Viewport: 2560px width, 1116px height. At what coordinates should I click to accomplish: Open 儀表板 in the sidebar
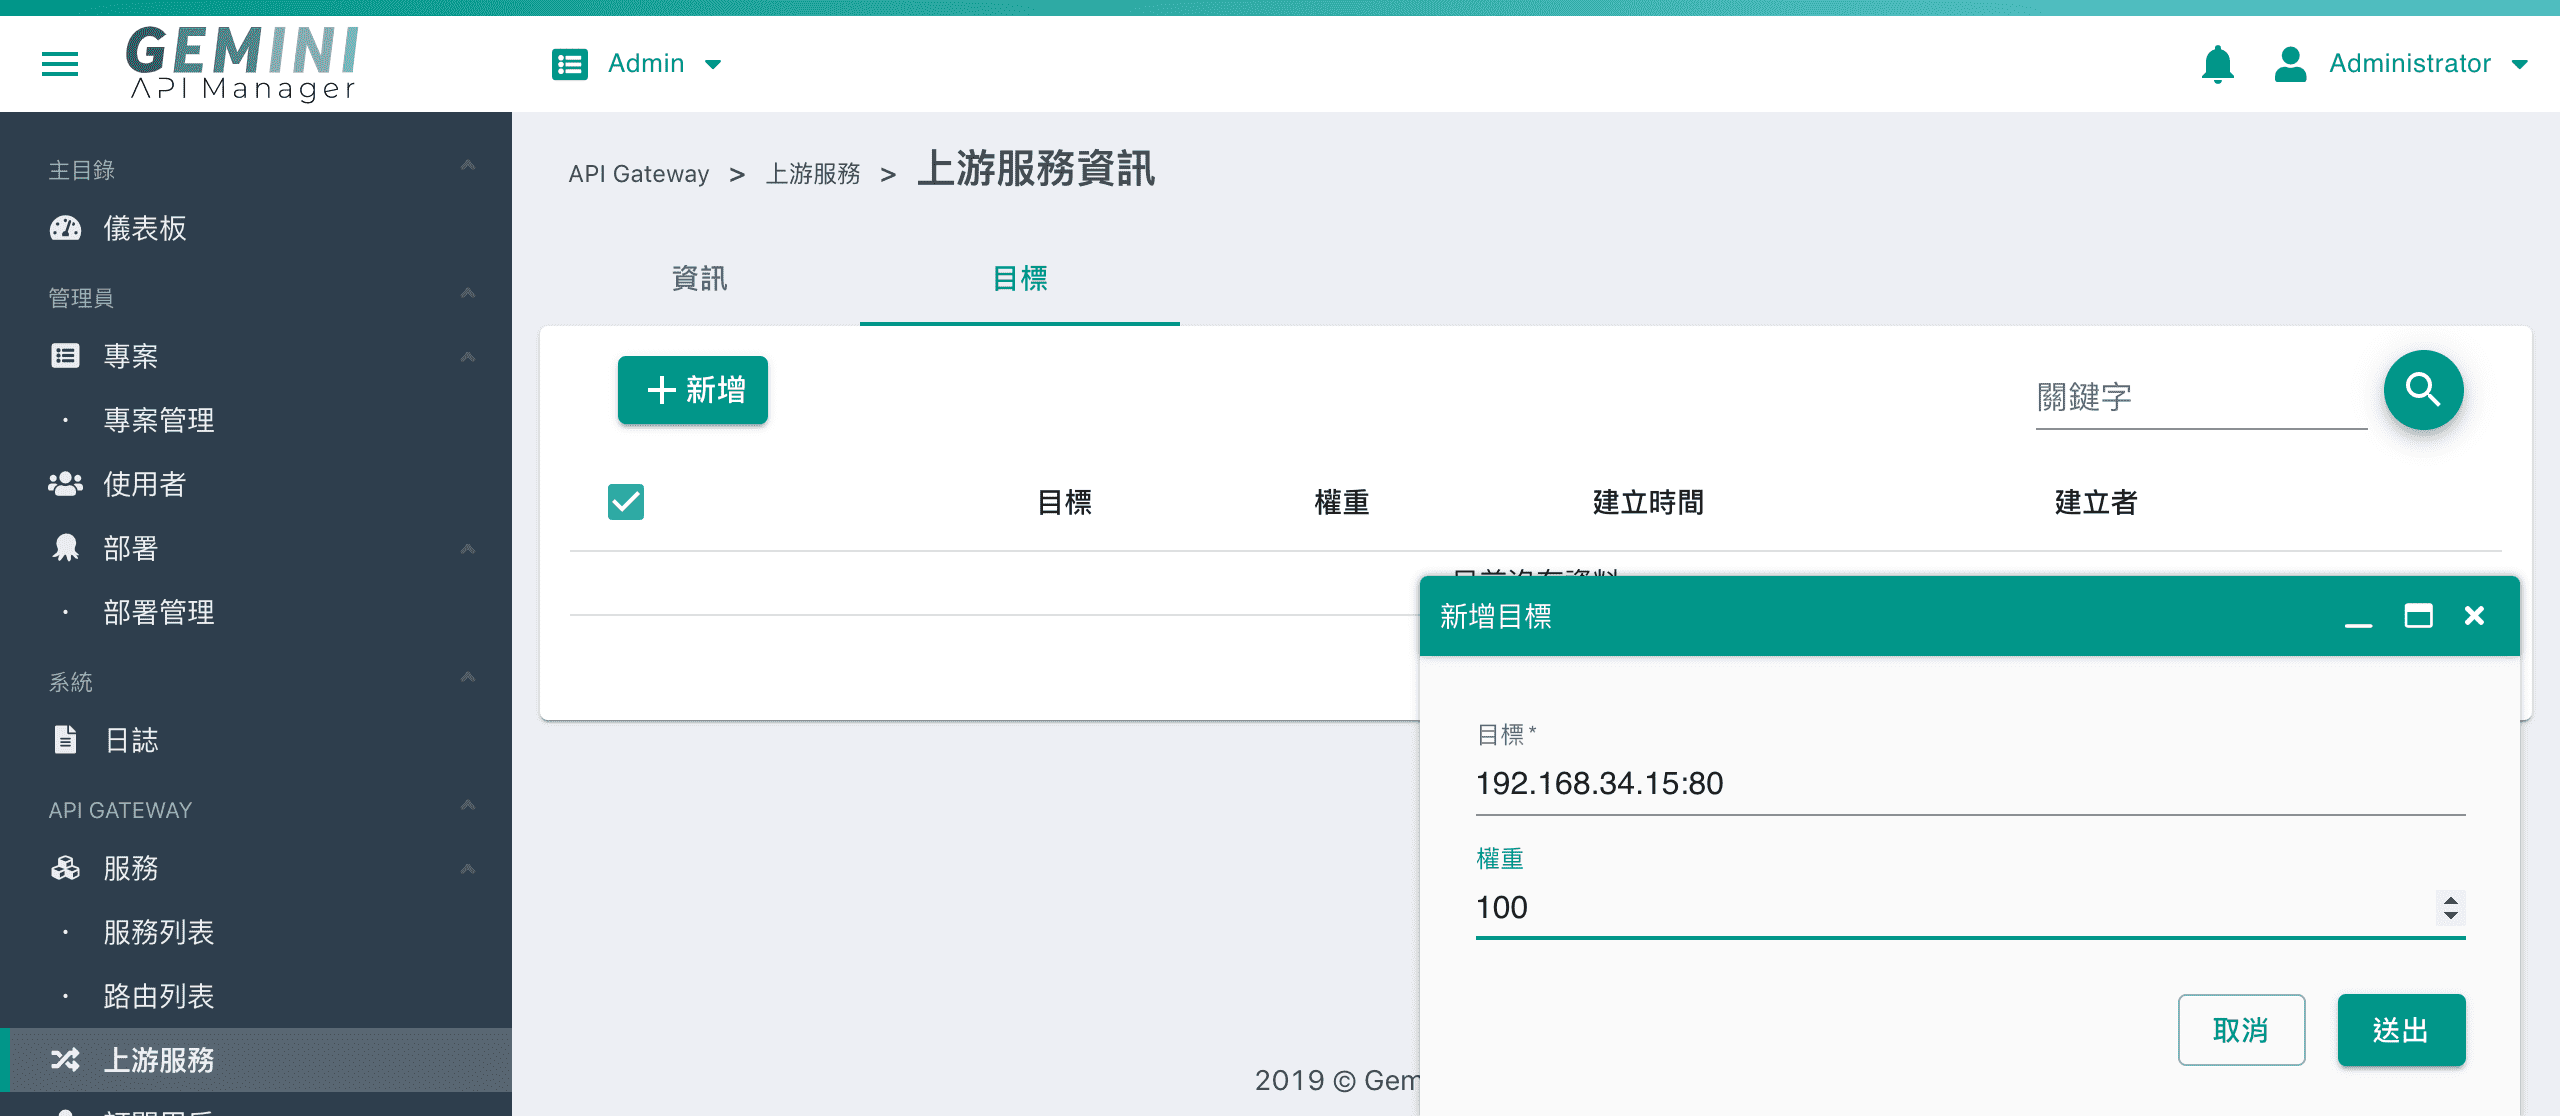[x=145, y=228]
